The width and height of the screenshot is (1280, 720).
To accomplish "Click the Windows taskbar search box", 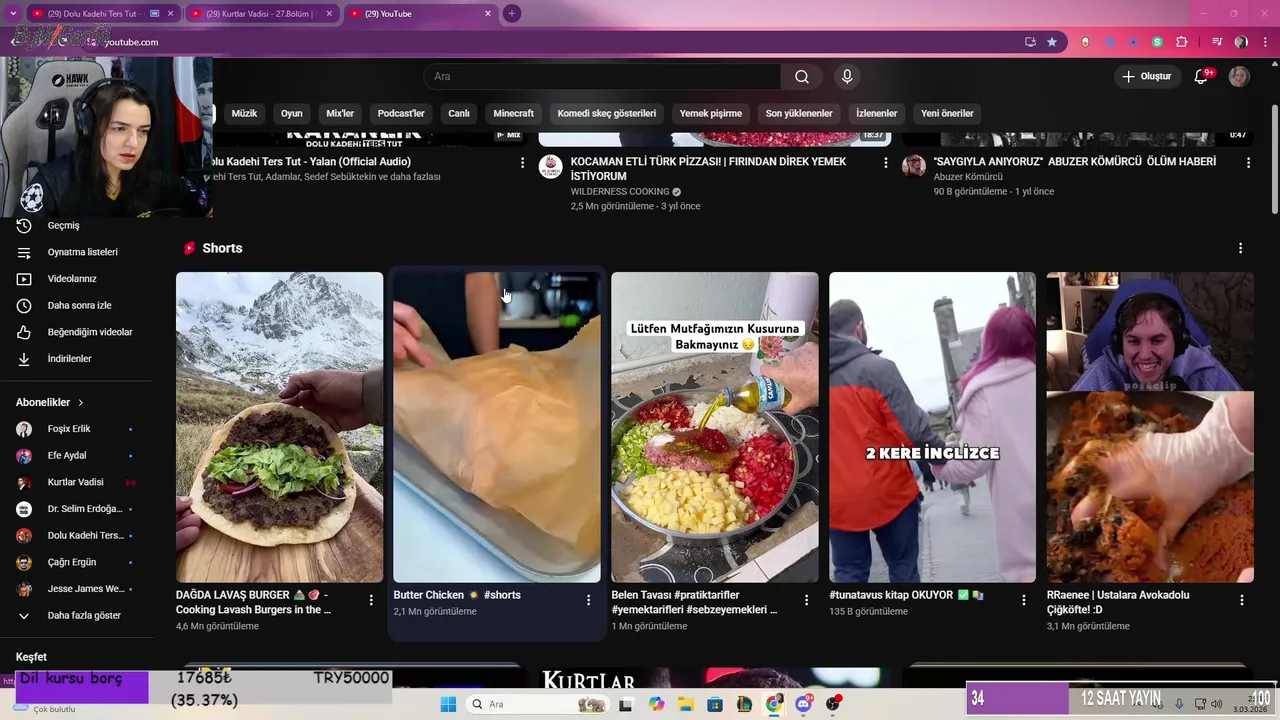I will 538,704.
